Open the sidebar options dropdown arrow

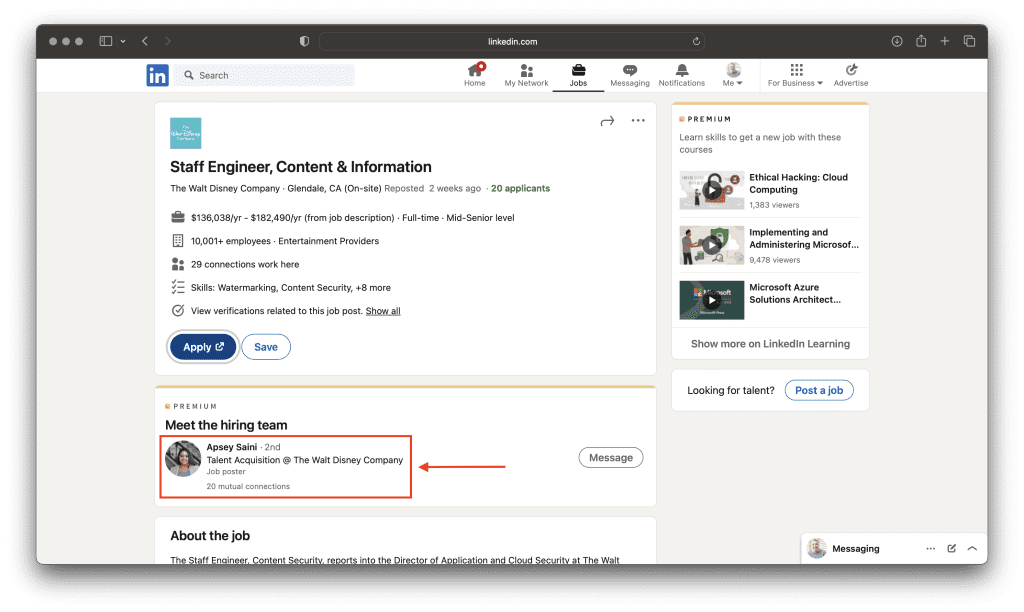[x=123, y=41]
